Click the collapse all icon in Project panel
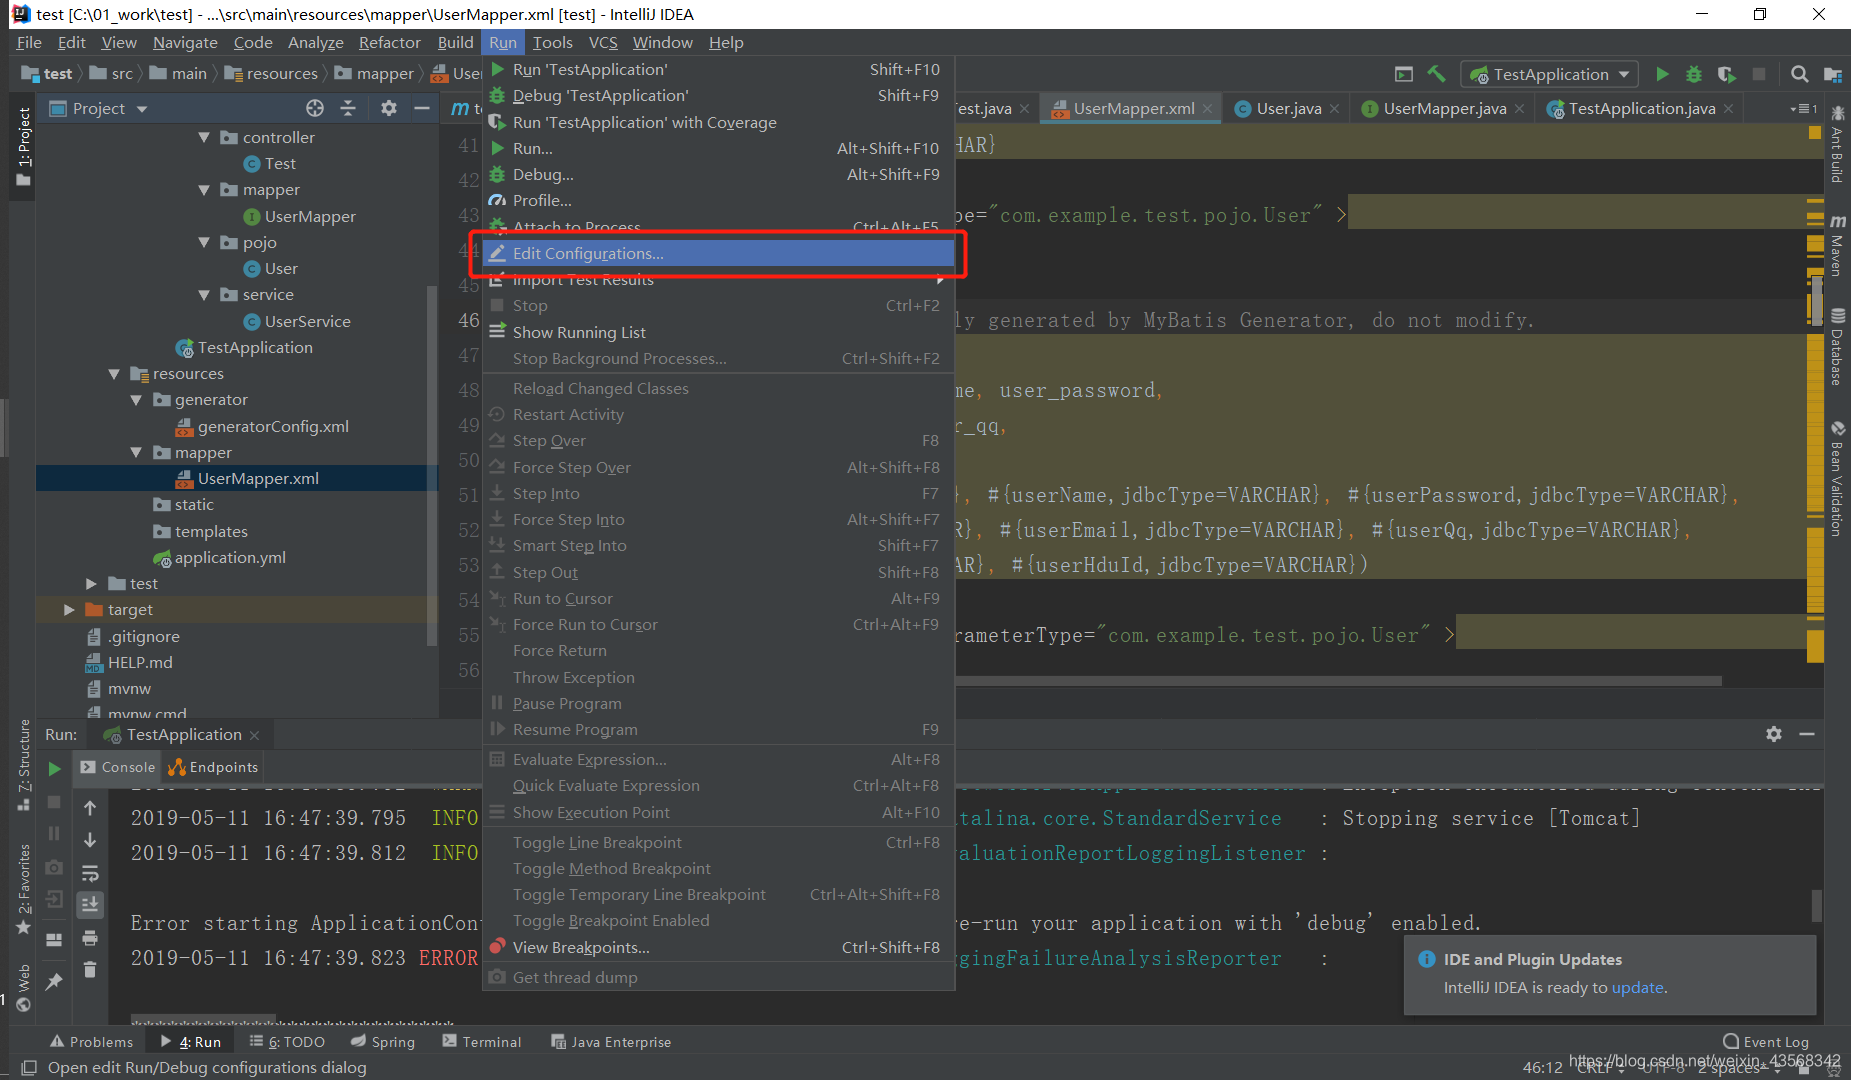This screenshot has width=1851, height=1080. (348, 108)
